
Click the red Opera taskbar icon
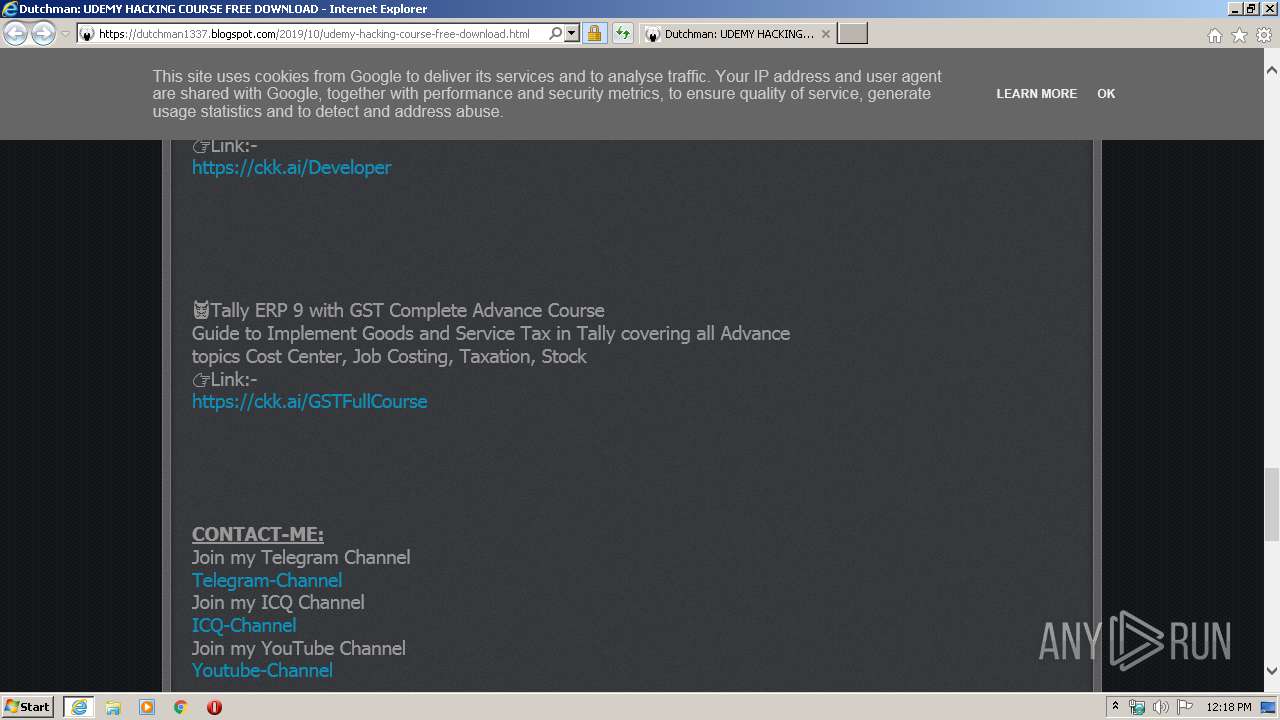(214, 707)
